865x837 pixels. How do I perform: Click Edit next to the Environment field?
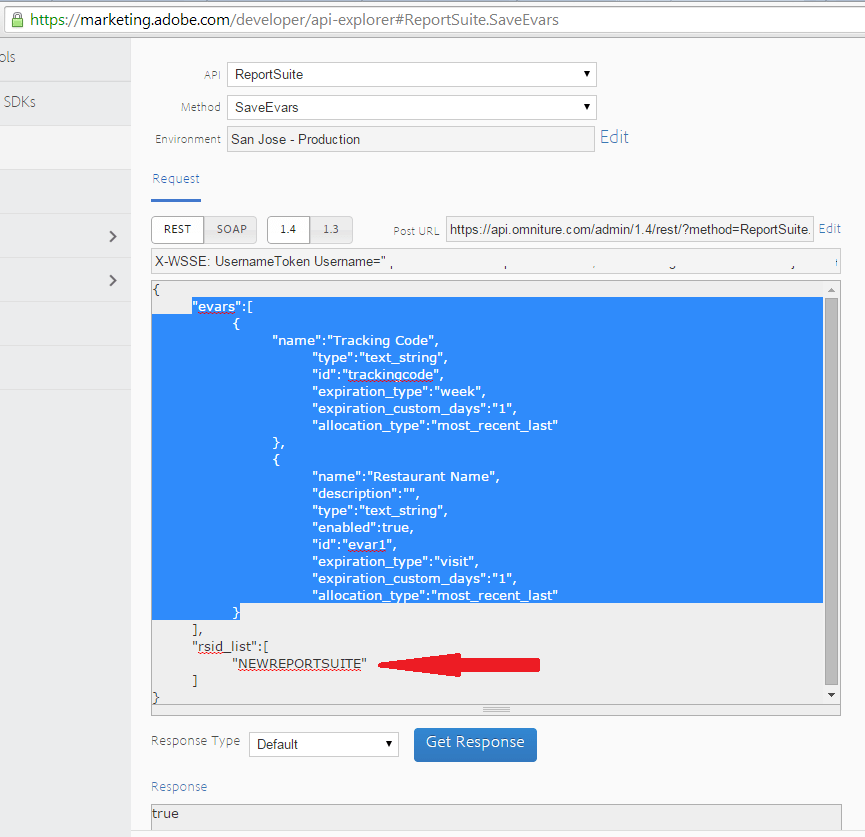click(x=614, y=137)
